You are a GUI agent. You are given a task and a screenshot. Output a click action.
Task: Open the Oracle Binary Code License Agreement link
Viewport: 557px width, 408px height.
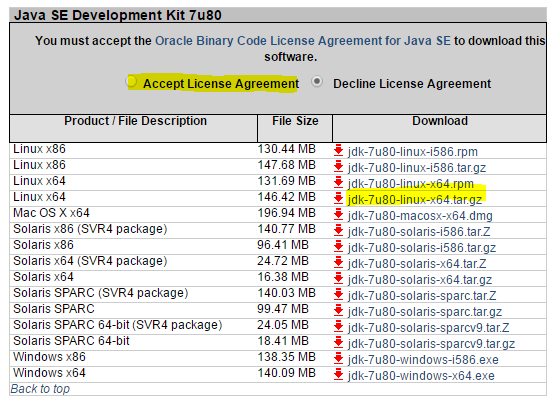pos(303,41)
